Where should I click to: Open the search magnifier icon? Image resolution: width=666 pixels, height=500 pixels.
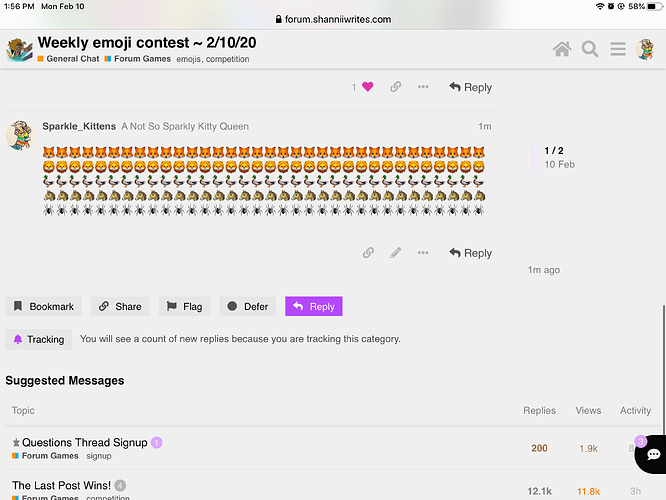[590, 49]
